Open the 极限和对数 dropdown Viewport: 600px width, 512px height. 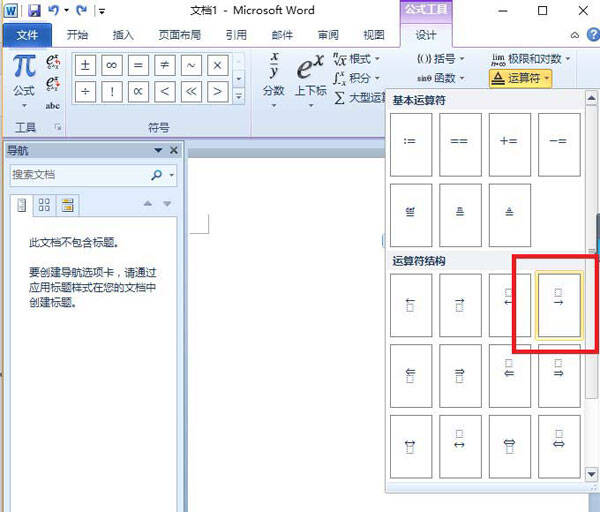[531, 59]
